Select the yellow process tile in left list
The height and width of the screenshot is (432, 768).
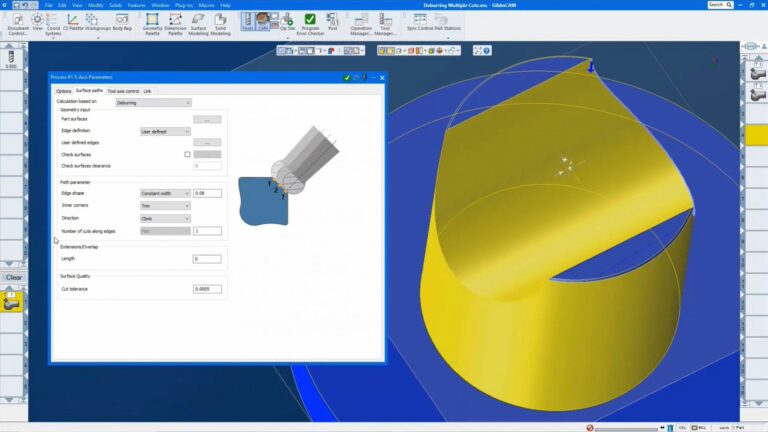pos(11,301)
